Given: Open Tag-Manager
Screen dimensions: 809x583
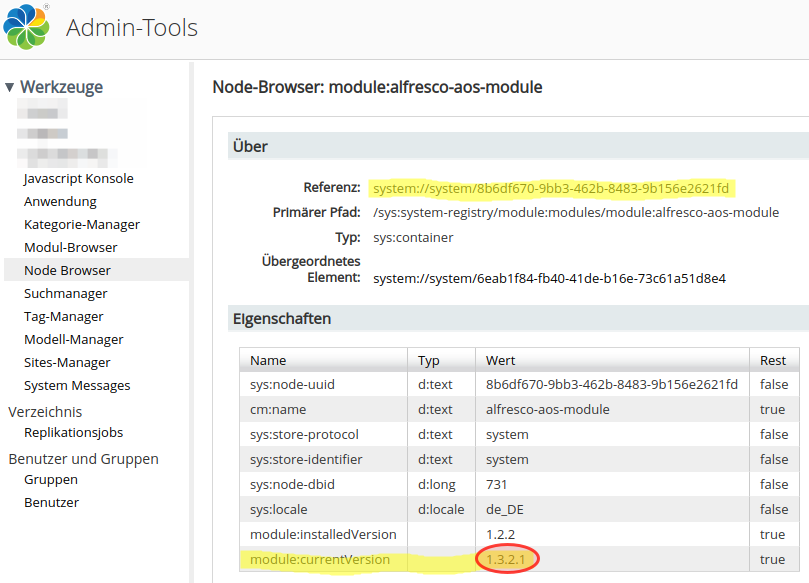Looking at the screenshot, I should (x=63, y=316).
